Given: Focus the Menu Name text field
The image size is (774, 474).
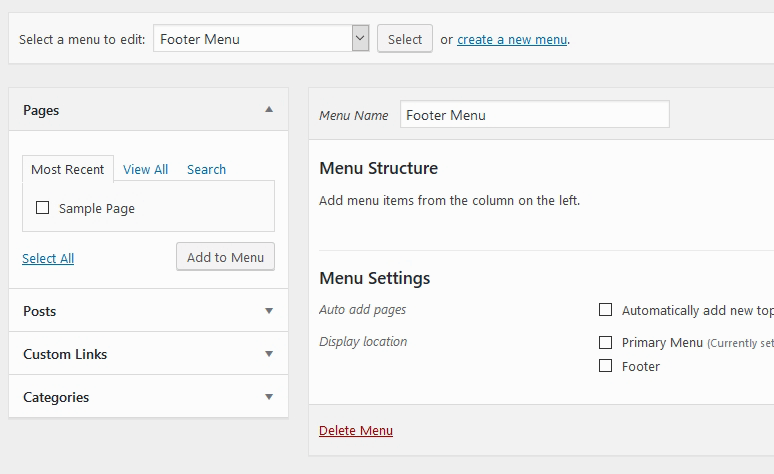Looking at the screenshot, I should (x=534, y=115).
